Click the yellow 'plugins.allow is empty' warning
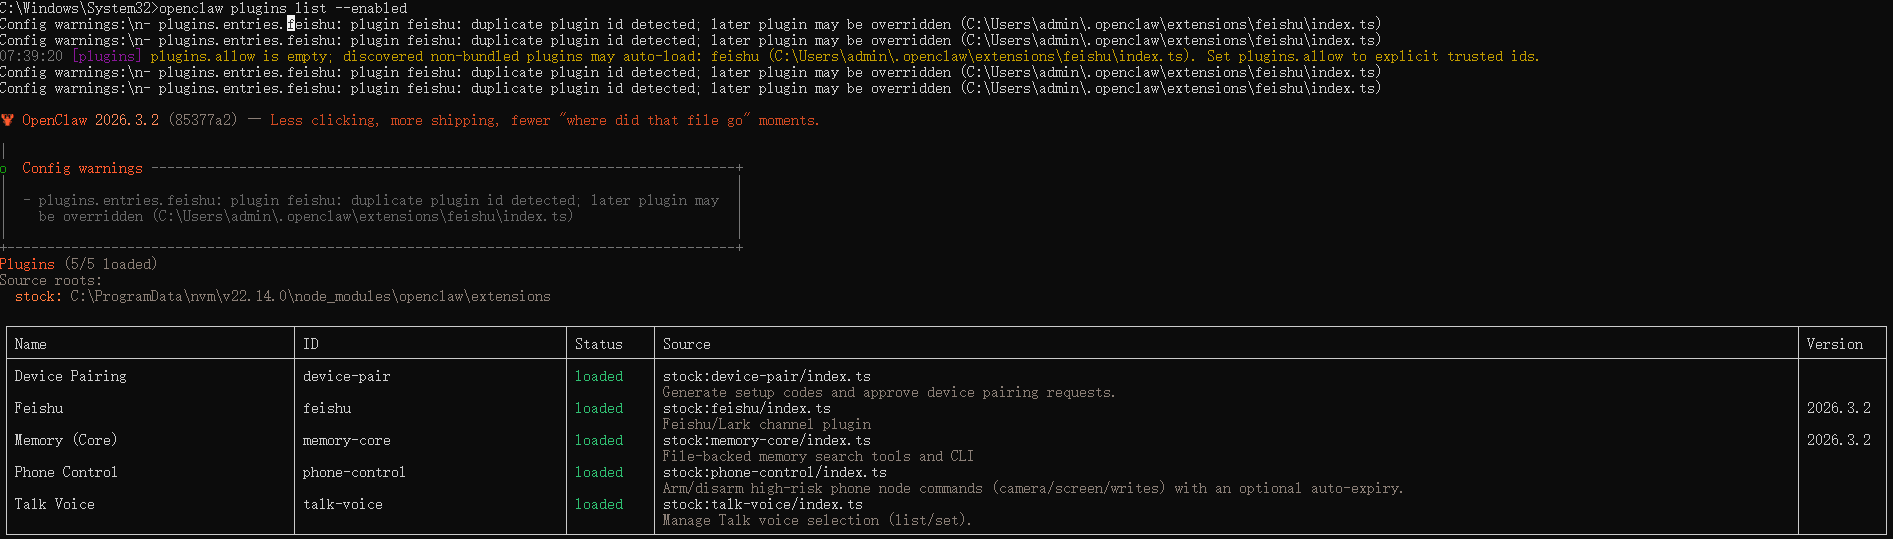Viewport: 1893px width, 539px height. point(845,56)
